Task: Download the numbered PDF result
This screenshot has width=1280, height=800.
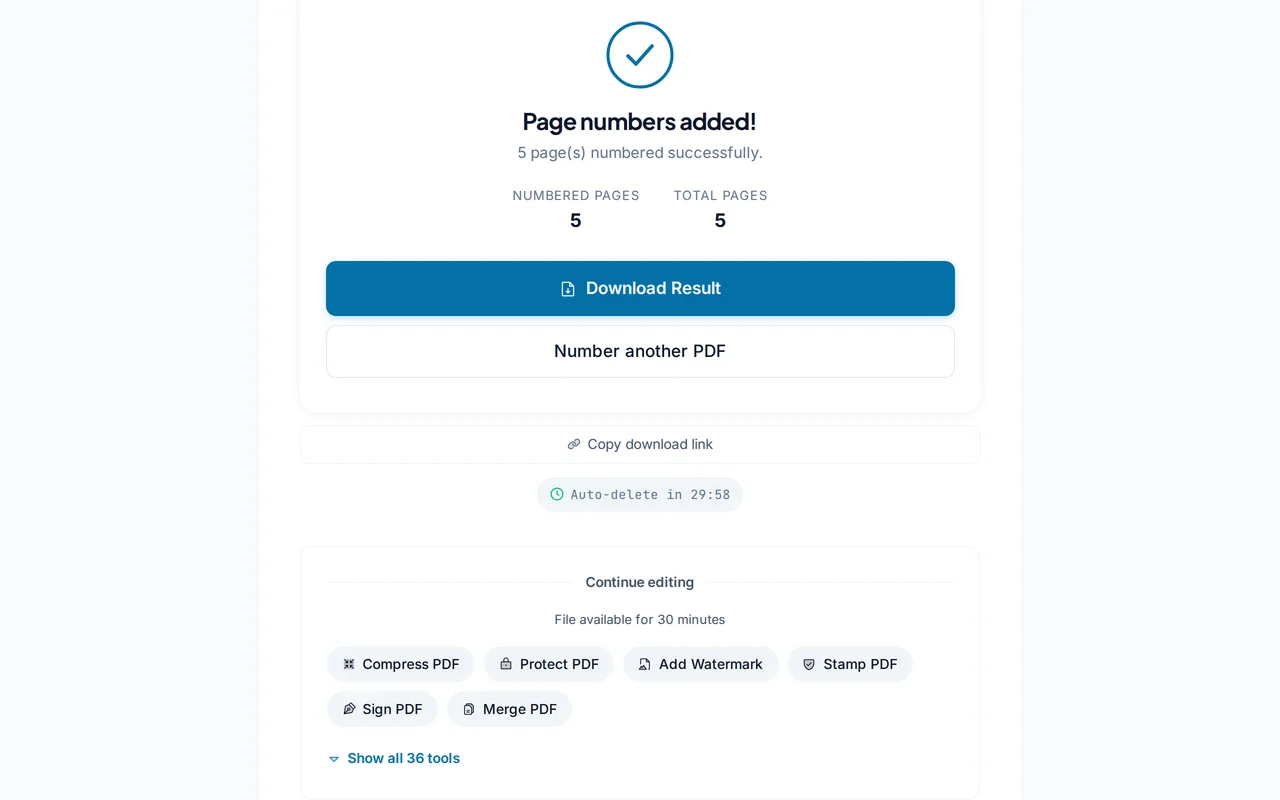Action: [x=639, y=288]
